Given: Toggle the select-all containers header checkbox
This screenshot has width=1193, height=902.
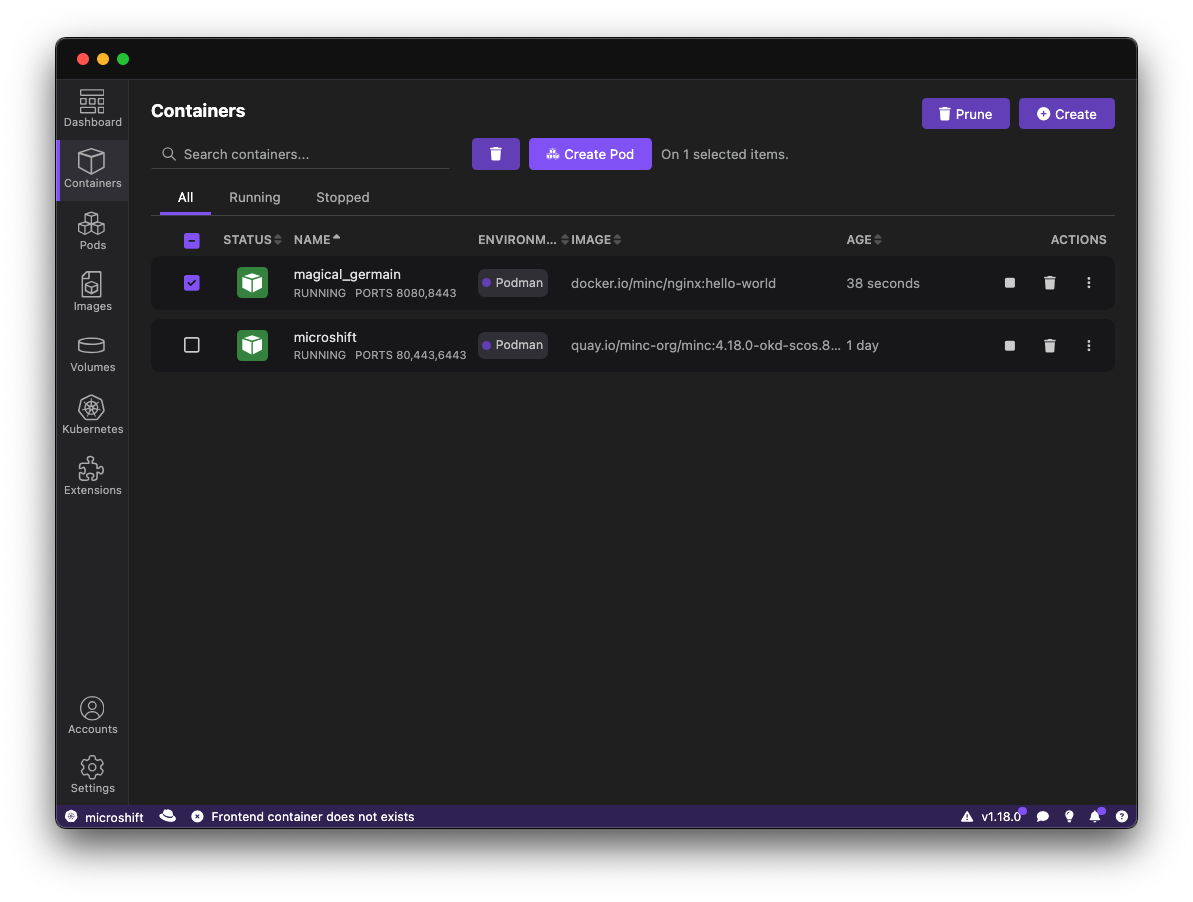Looking at the screenshot, I should [x=192, y=240].
